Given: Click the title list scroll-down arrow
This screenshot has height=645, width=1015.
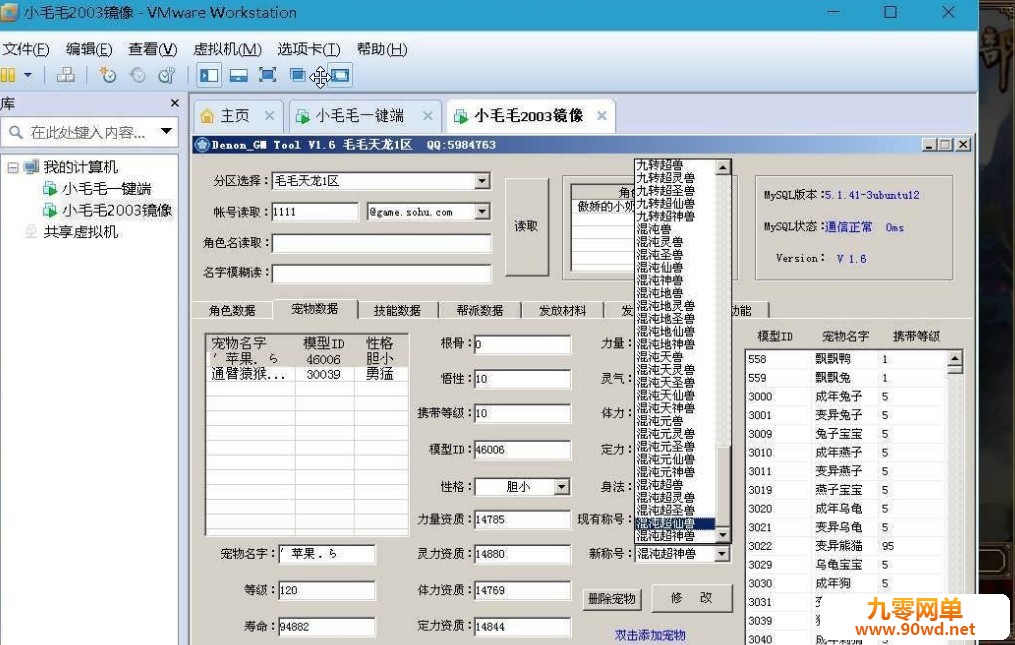Looking at the screenshot, I should pos(723,535).
